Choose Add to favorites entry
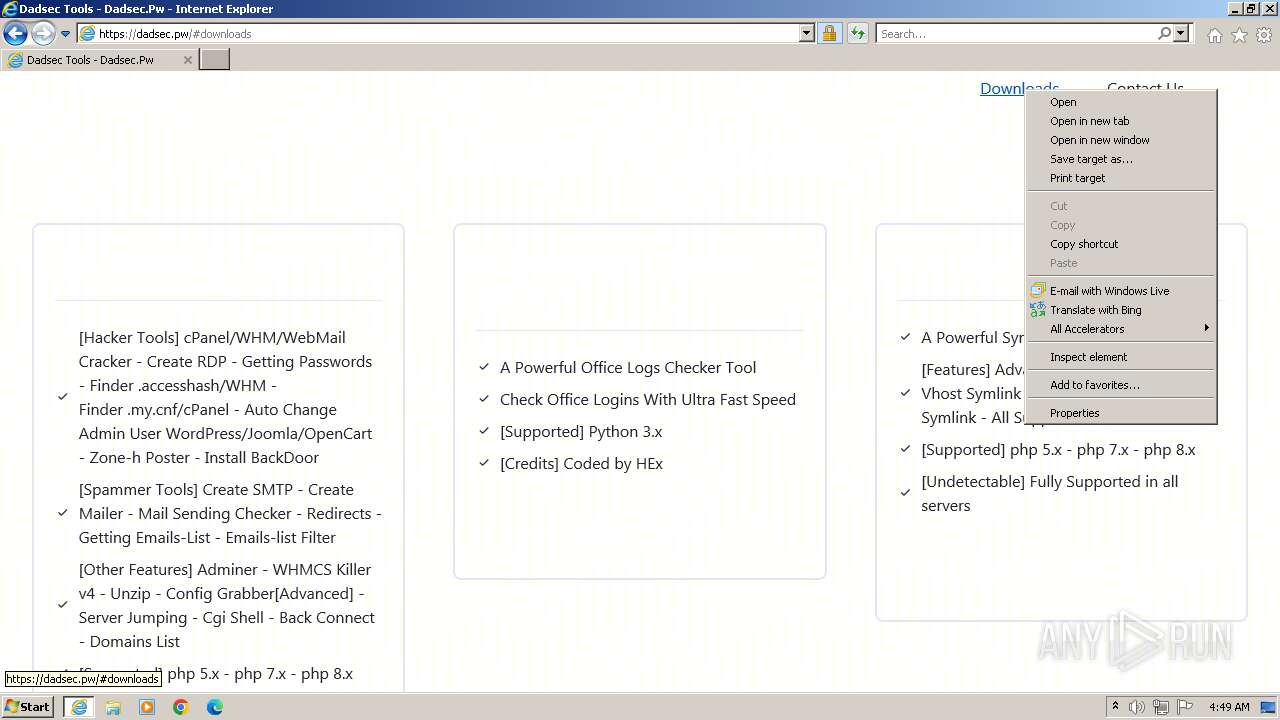The height and width of the screenshot is (720, 1280). click(1094, 385)
